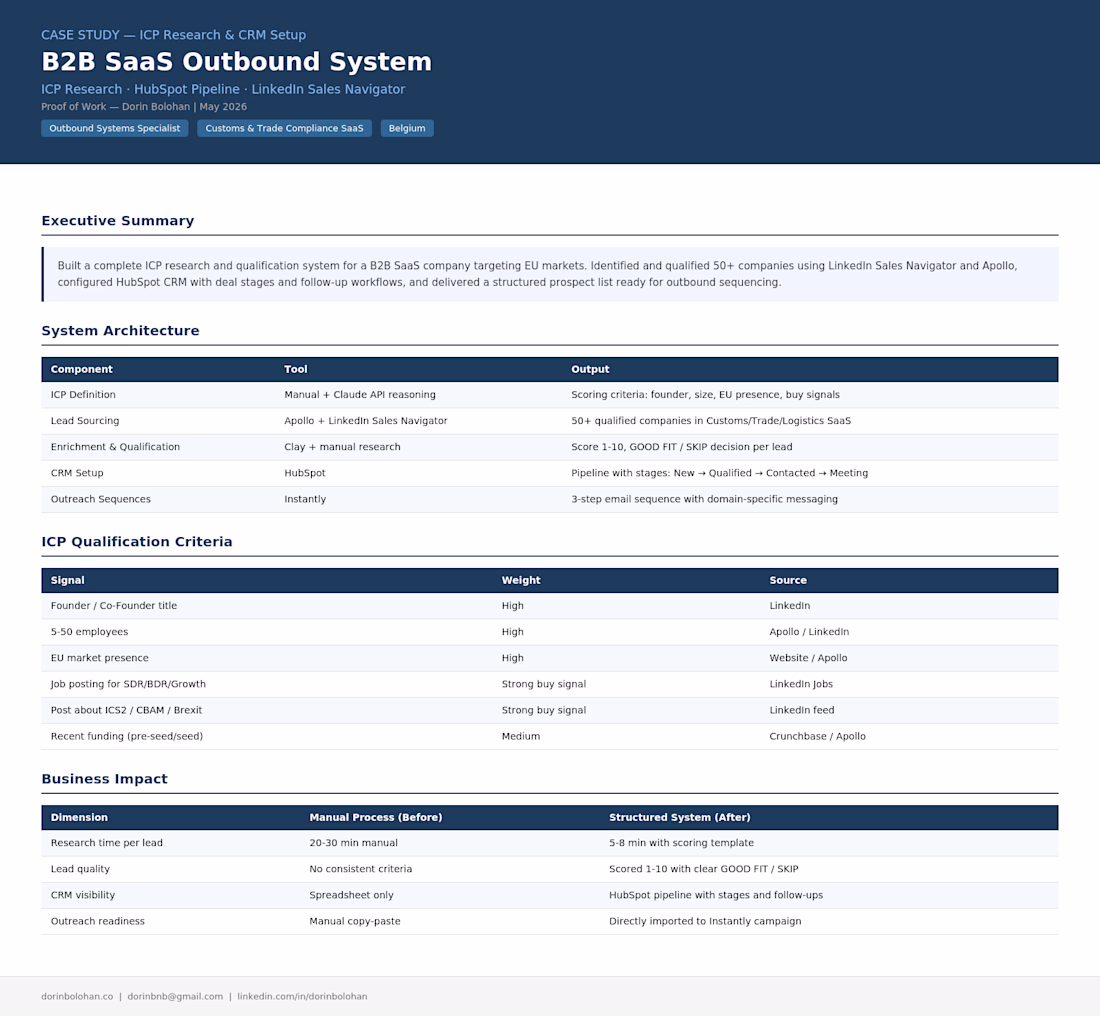Click the Executive Summary heading
The height and width of the screenshot is (1016, 1100).
click(x=118, y=220)
